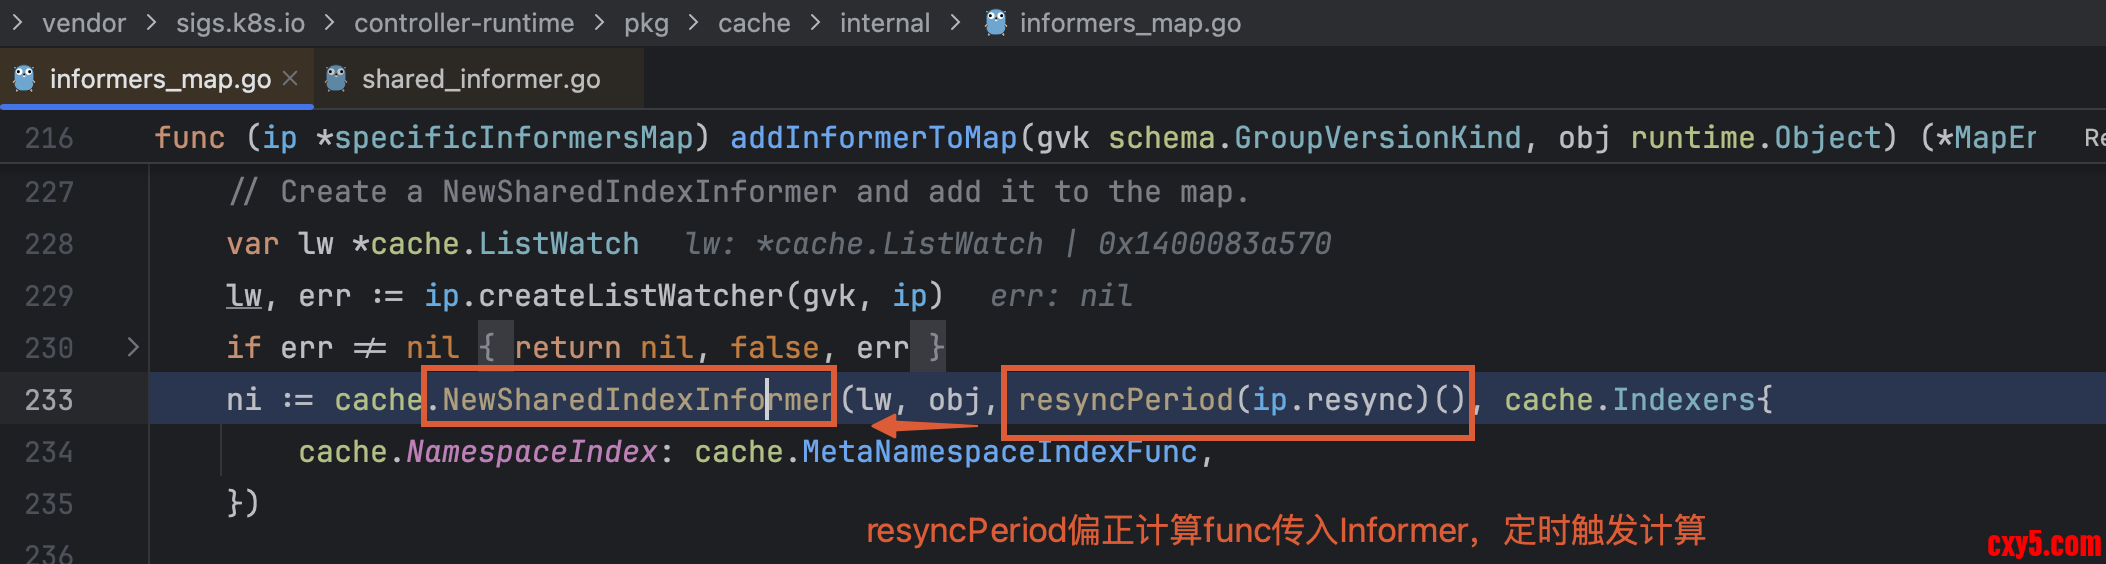Click runtime.Object parameter type
The image size is (2106, 564).
tap(1756, 138)
